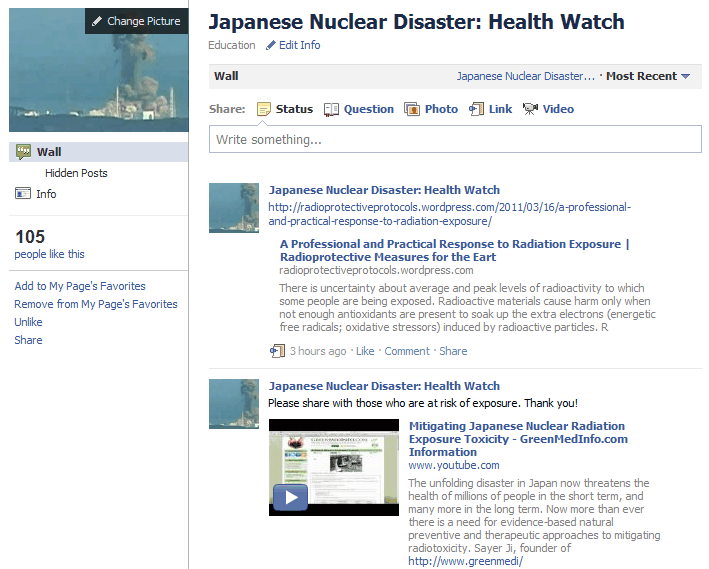Screen dimensions: 709x569
Task: Select the Link share icon
Action: click(x=477, y=109)
